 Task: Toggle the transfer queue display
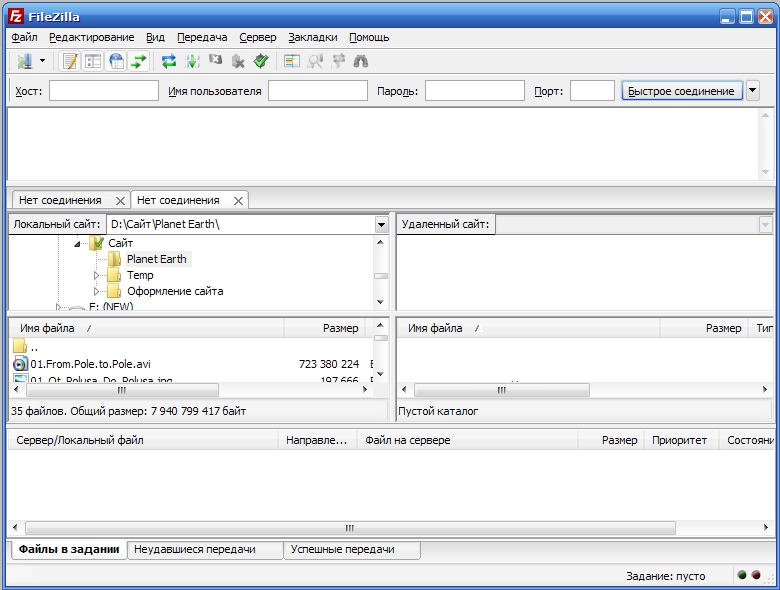click(139, 61)
